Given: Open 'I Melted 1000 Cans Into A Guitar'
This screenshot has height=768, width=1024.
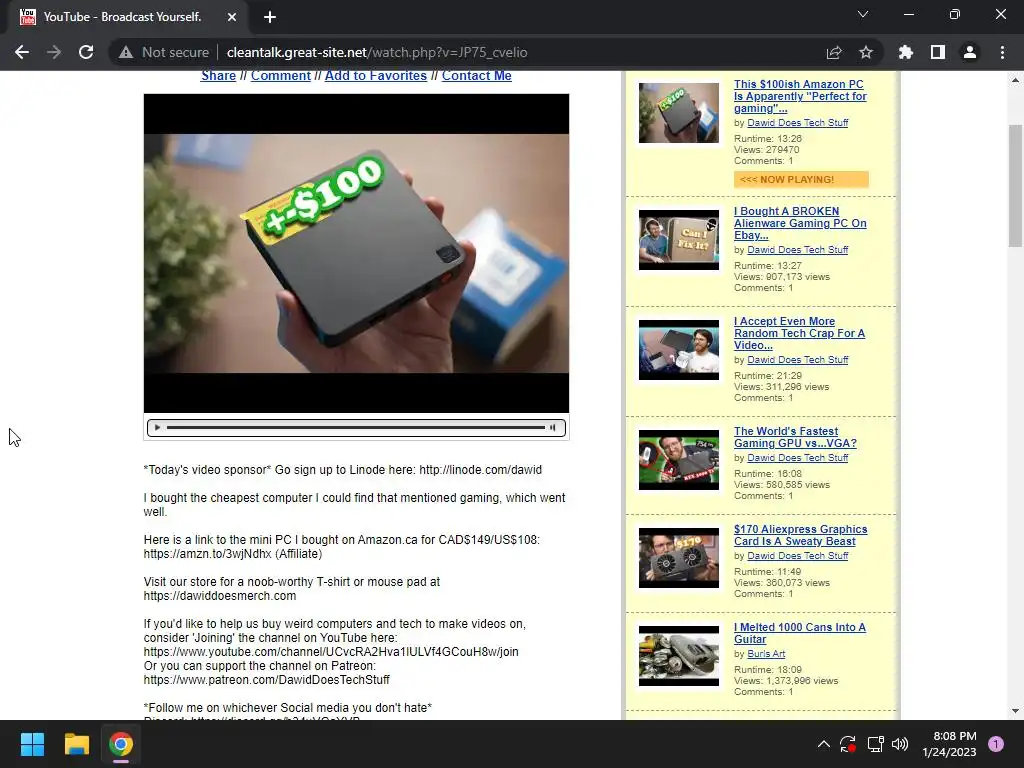Looking at the screenshot, I should pos(799,633).
